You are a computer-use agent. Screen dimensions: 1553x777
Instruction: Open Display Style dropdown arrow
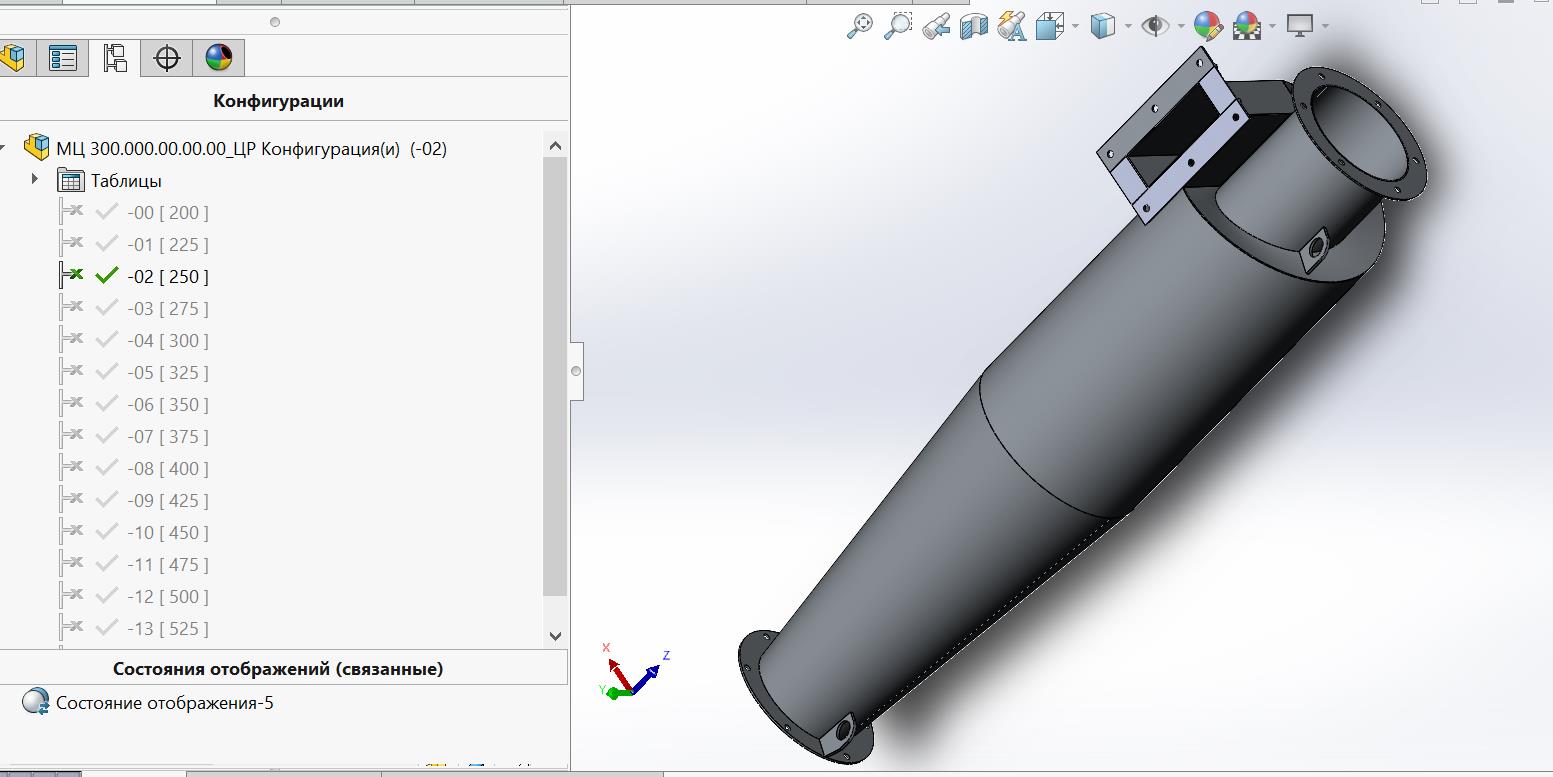(1128, 26)
